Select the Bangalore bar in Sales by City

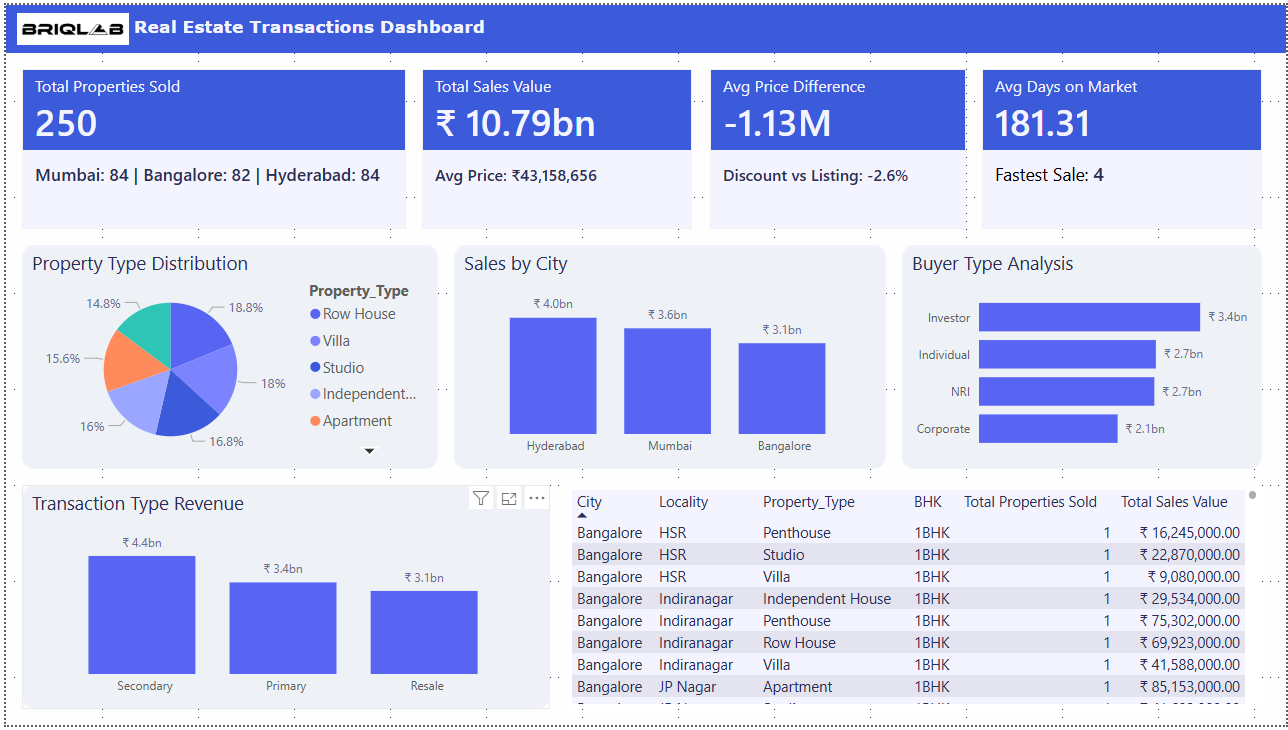[x=782, y=388]
